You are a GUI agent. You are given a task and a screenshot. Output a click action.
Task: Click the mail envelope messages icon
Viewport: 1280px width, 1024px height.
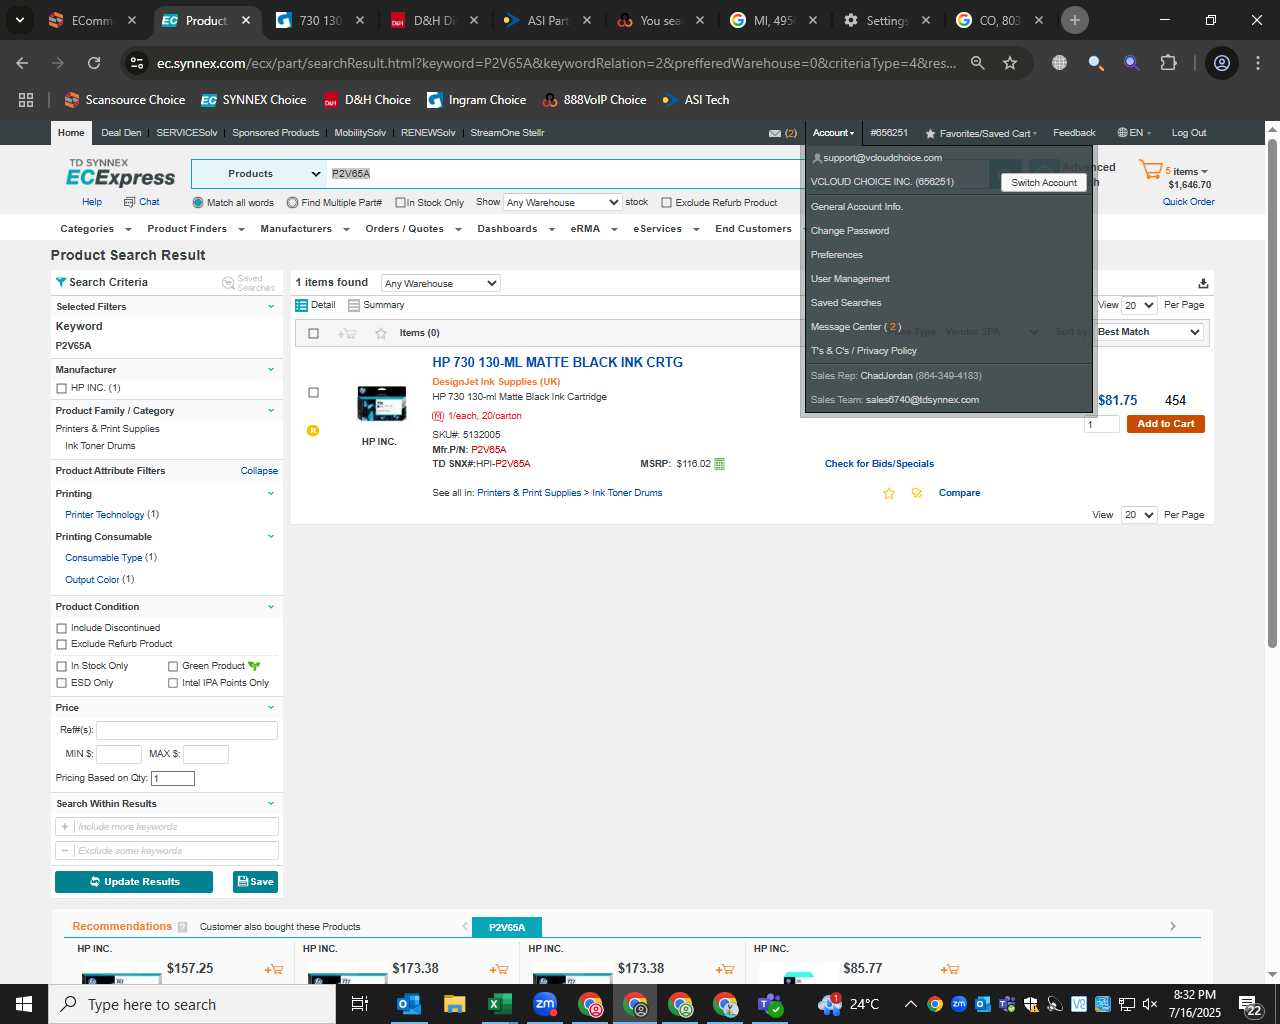coord(775,133)
